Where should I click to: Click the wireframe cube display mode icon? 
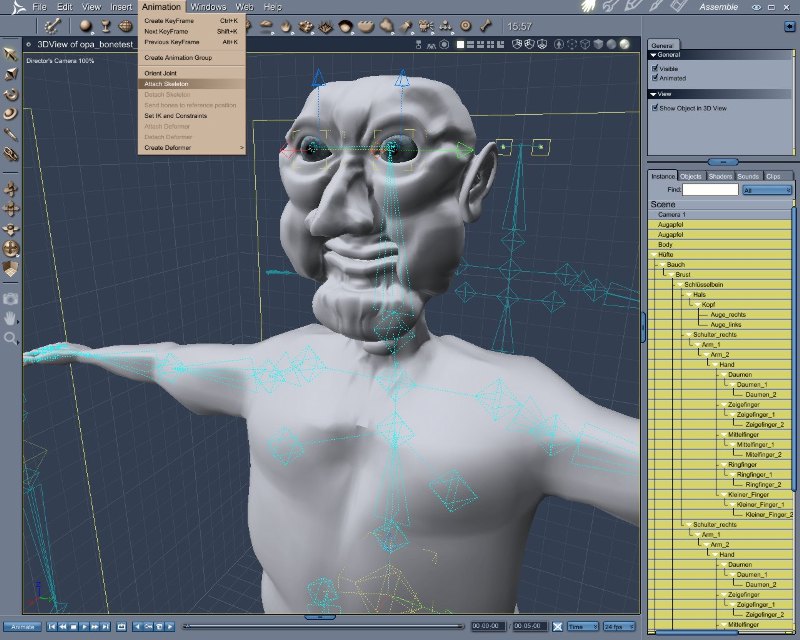pos(585,44)
